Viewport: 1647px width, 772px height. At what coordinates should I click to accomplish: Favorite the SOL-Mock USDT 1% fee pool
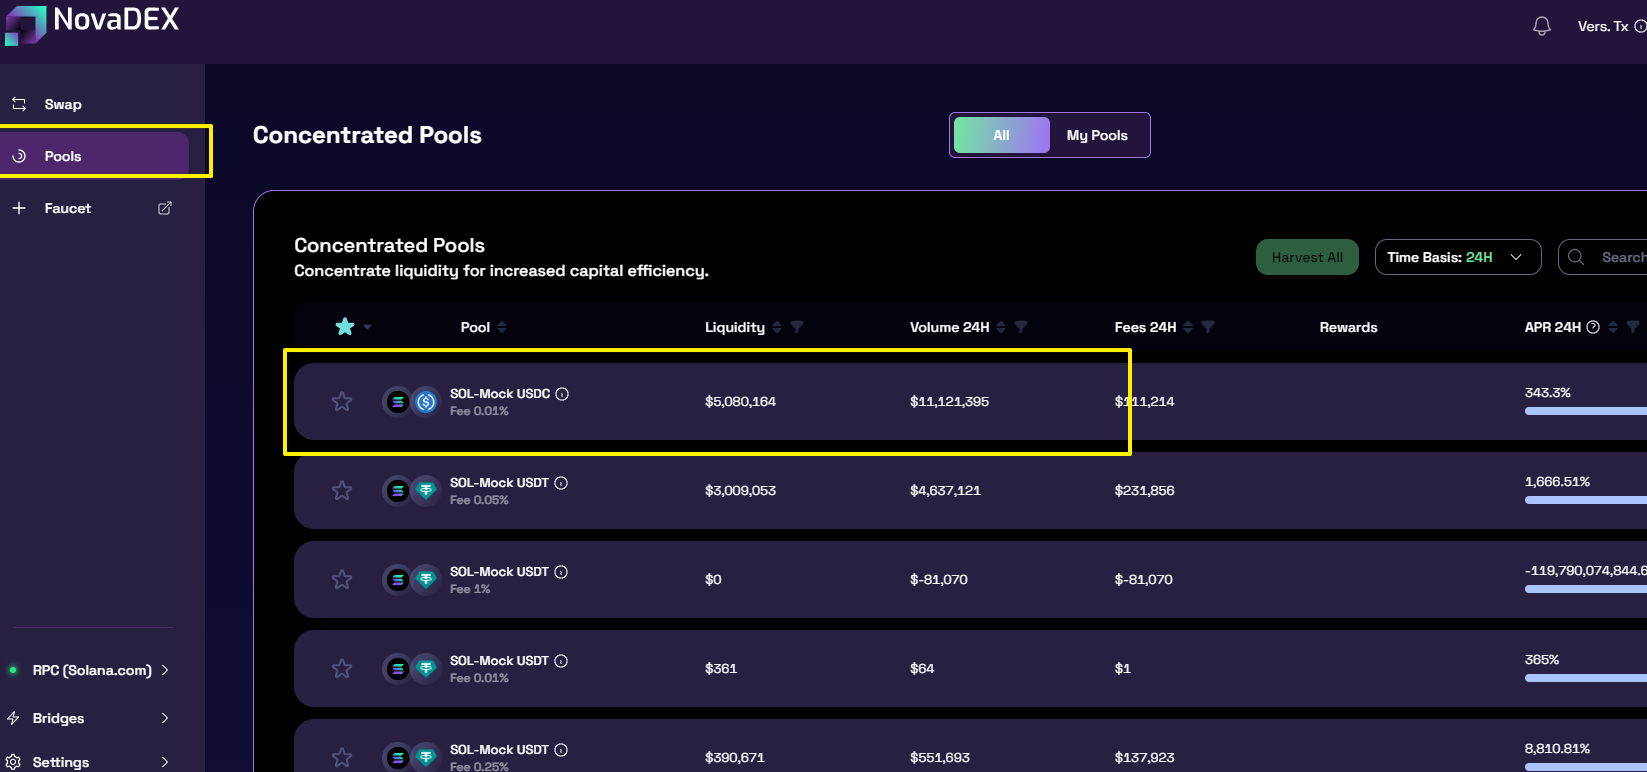click(342, 579)
